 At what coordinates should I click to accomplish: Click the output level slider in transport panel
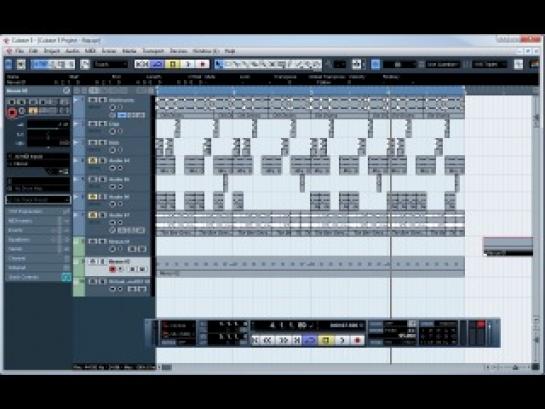coord(490,333)
